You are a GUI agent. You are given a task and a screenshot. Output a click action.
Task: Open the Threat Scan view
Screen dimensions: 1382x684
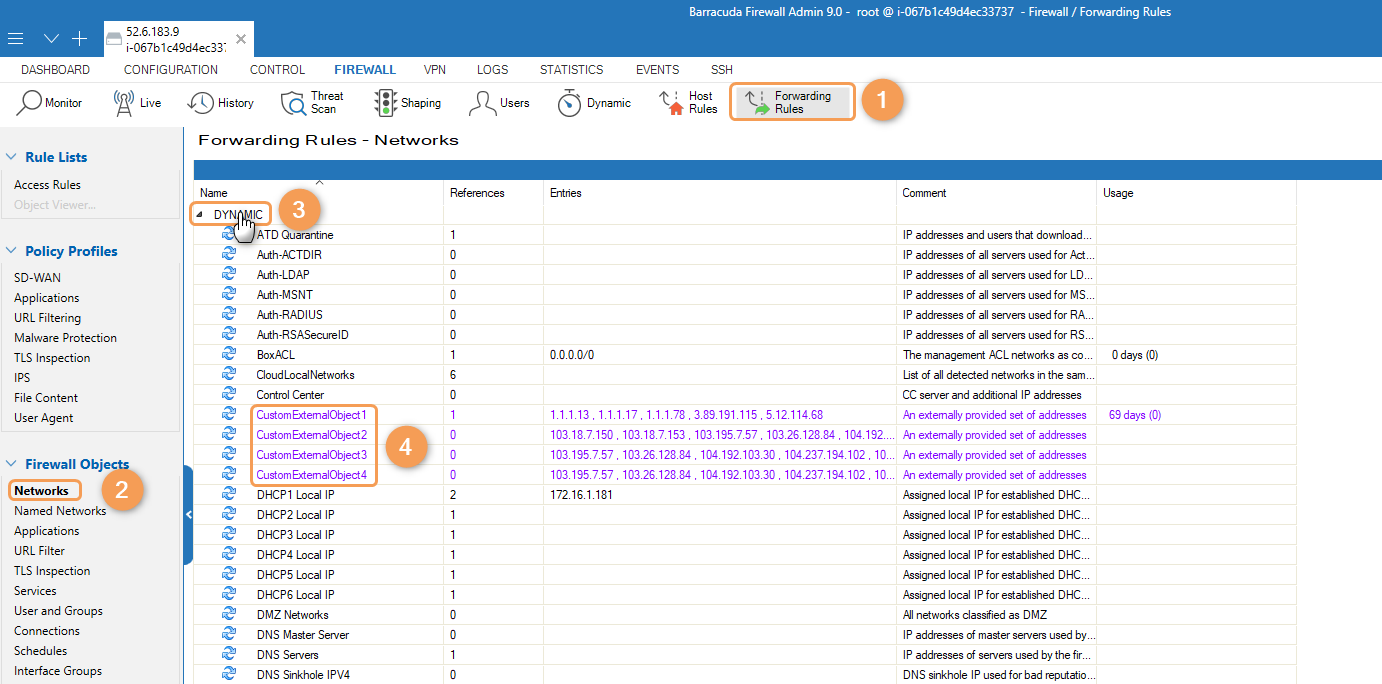(x=294, y=103)
